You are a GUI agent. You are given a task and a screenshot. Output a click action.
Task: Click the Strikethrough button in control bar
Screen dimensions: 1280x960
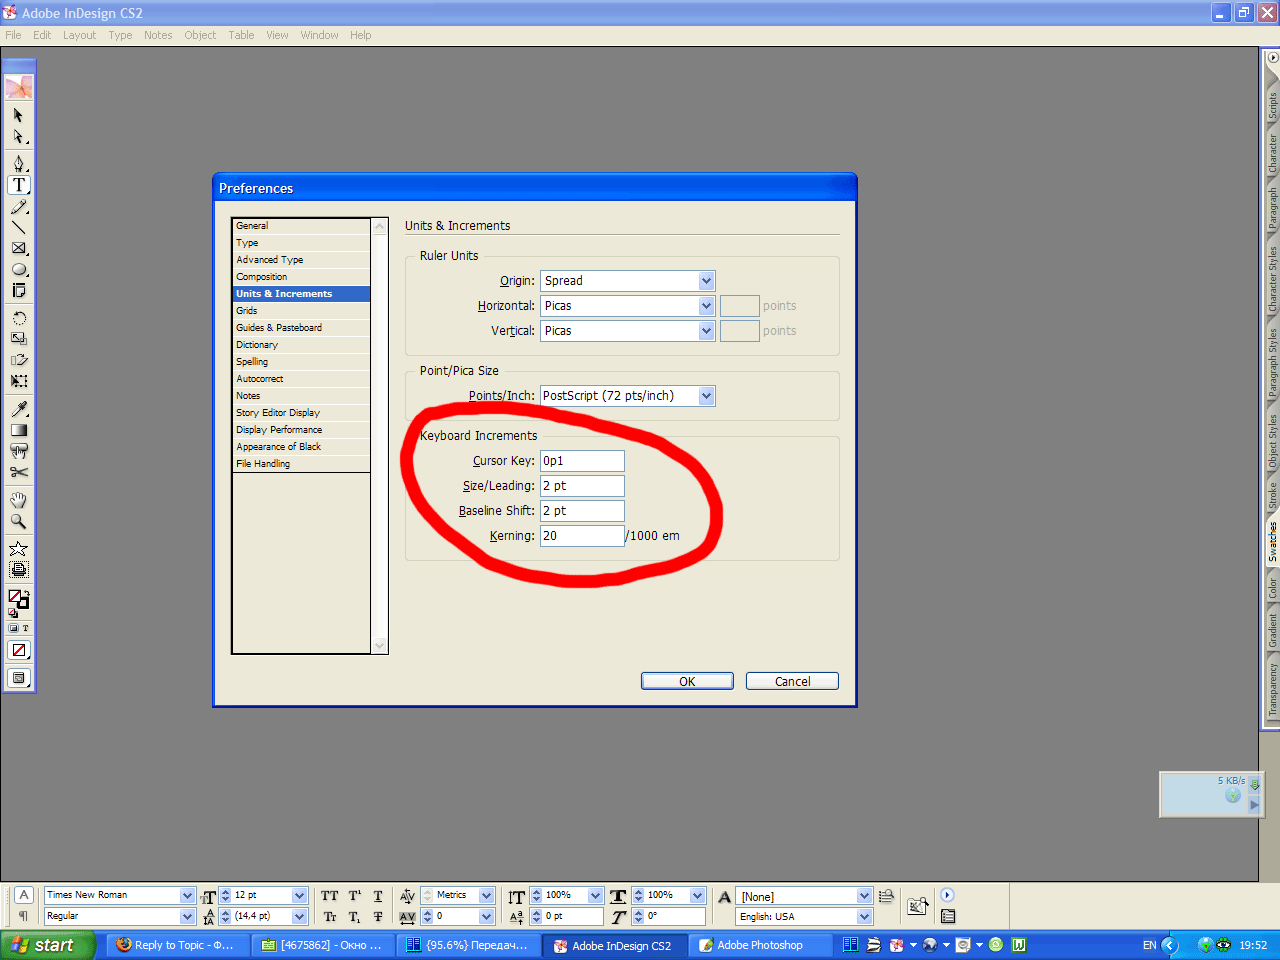click(x=378, y=917)
